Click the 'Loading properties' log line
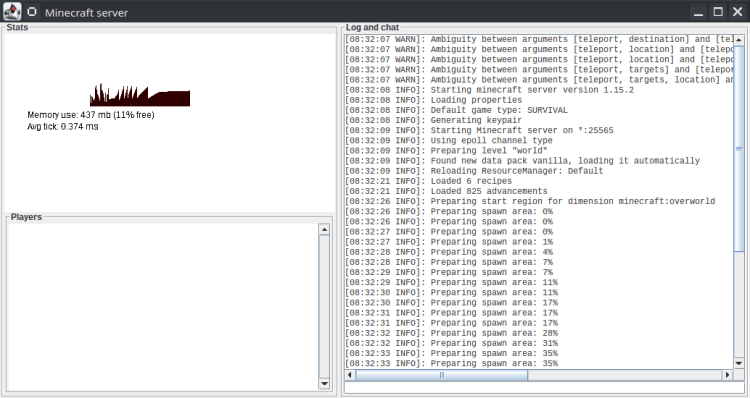Image resolution: width=750 pixels, height=398 pixels. pos(433,100)
